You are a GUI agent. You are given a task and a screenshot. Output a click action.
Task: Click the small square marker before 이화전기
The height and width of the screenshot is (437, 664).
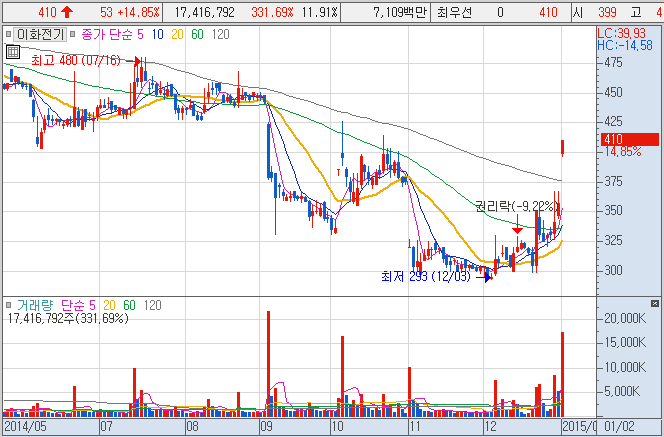8,34
